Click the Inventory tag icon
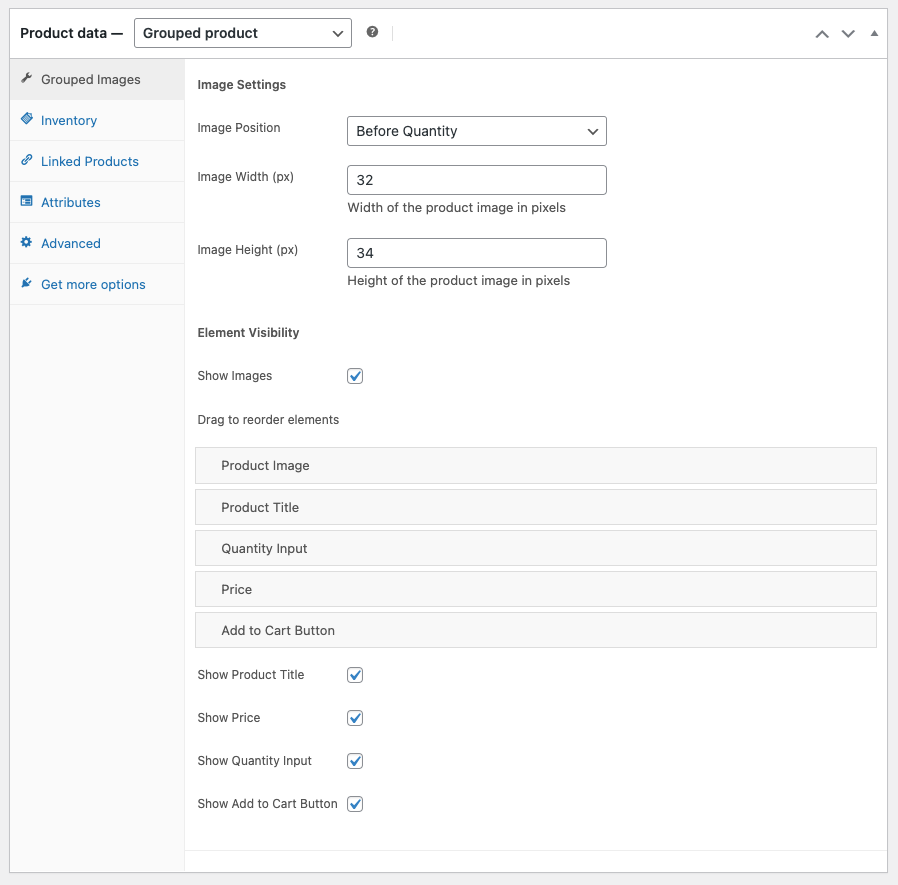Image resolution: width=898 pixels, height=885 pixels. (27, 119)
